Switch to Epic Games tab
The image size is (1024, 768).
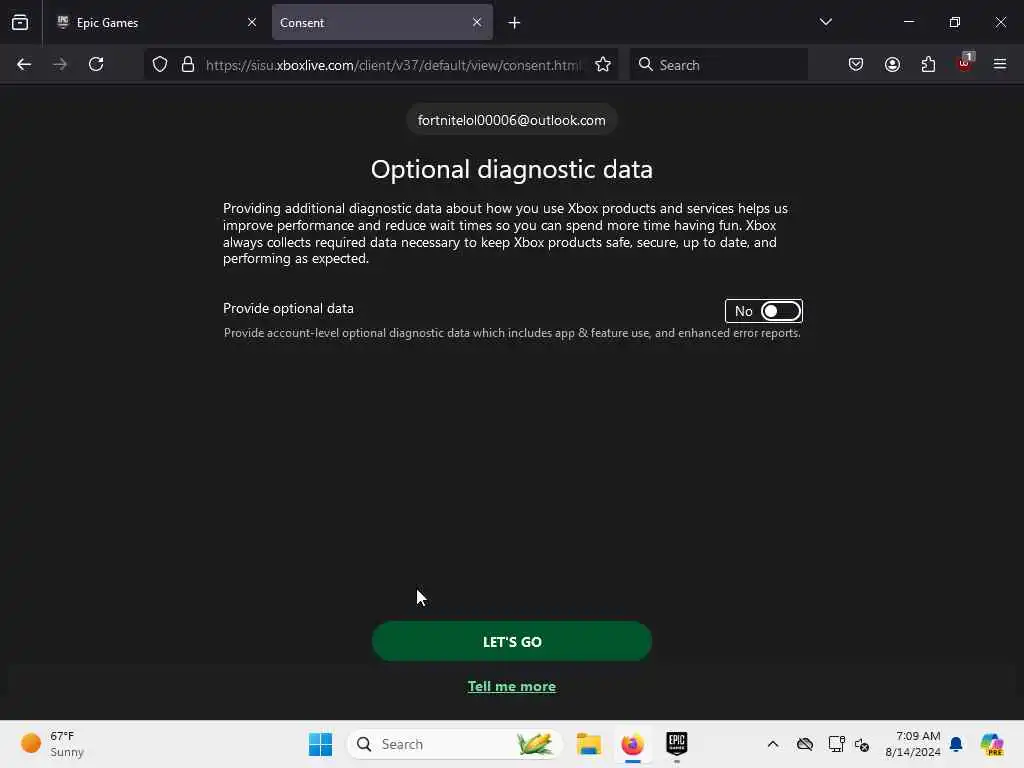tap(156, 22)
